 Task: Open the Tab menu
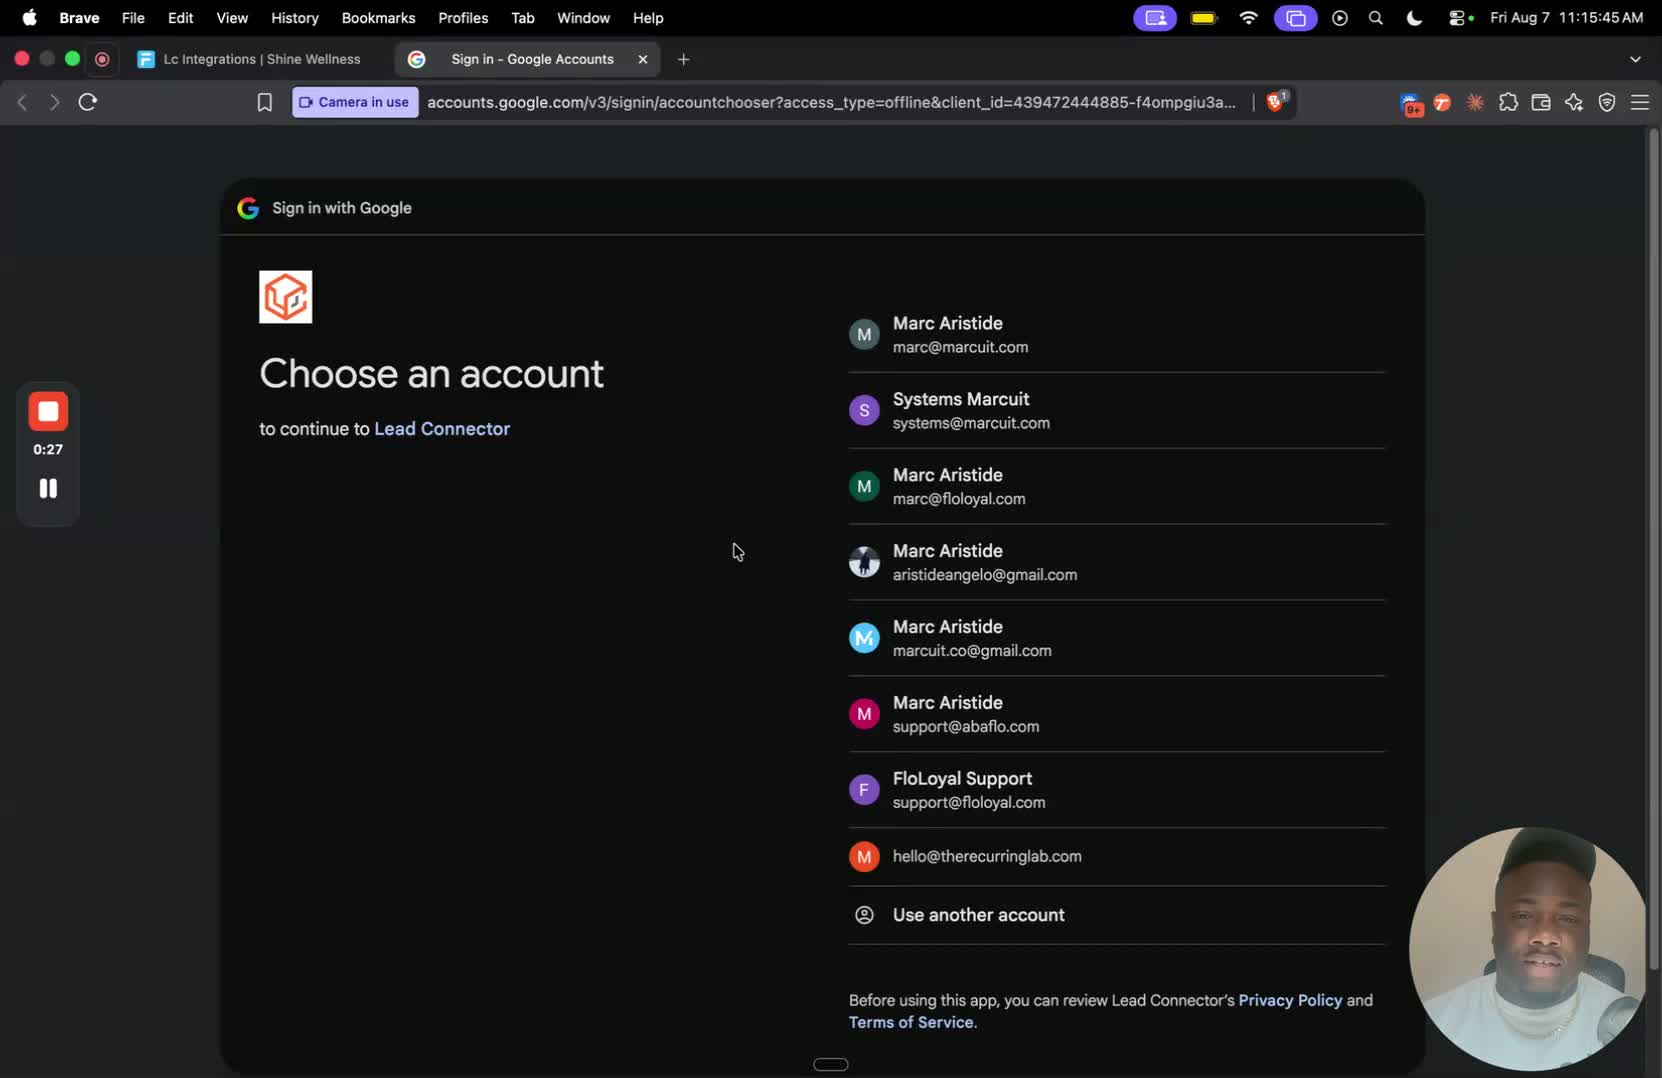coord(523,18)
